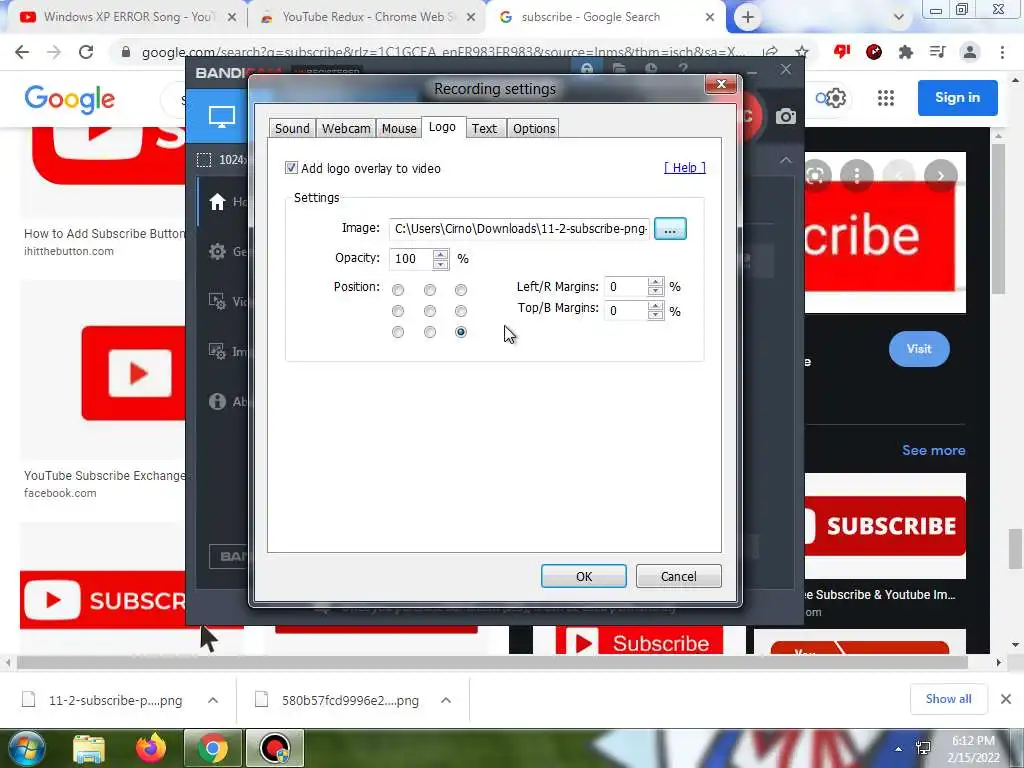This screenshot has width=1024, height=768.
Task: Open Chrome media control icon
Action: 938,52
